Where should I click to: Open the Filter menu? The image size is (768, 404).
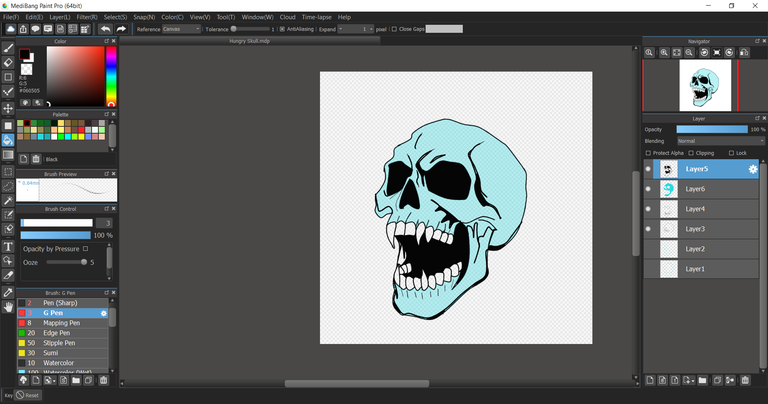[87, 17]
